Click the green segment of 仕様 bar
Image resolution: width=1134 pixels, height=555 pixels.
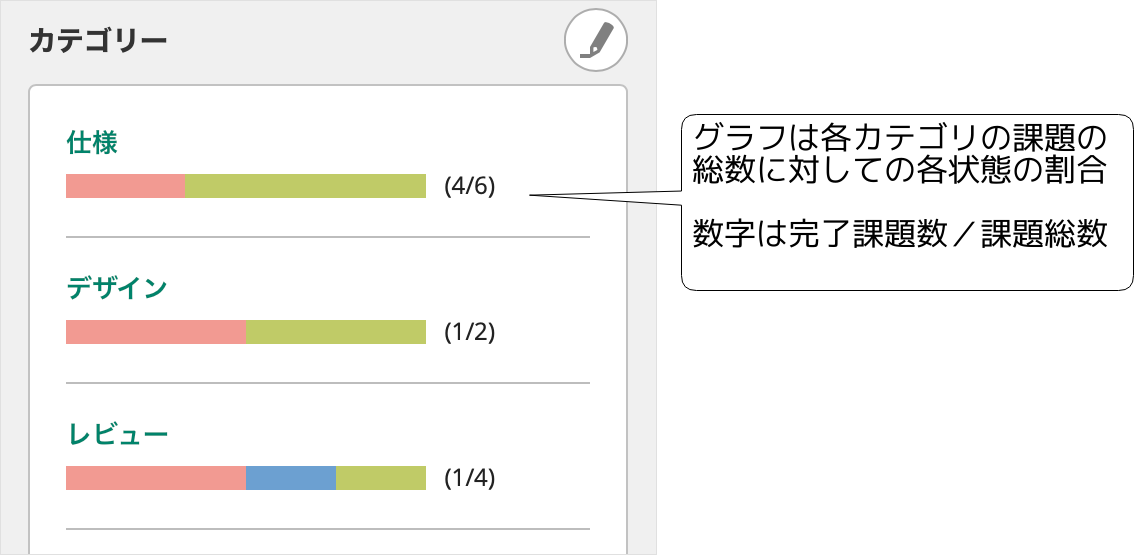tap(305, 186)
